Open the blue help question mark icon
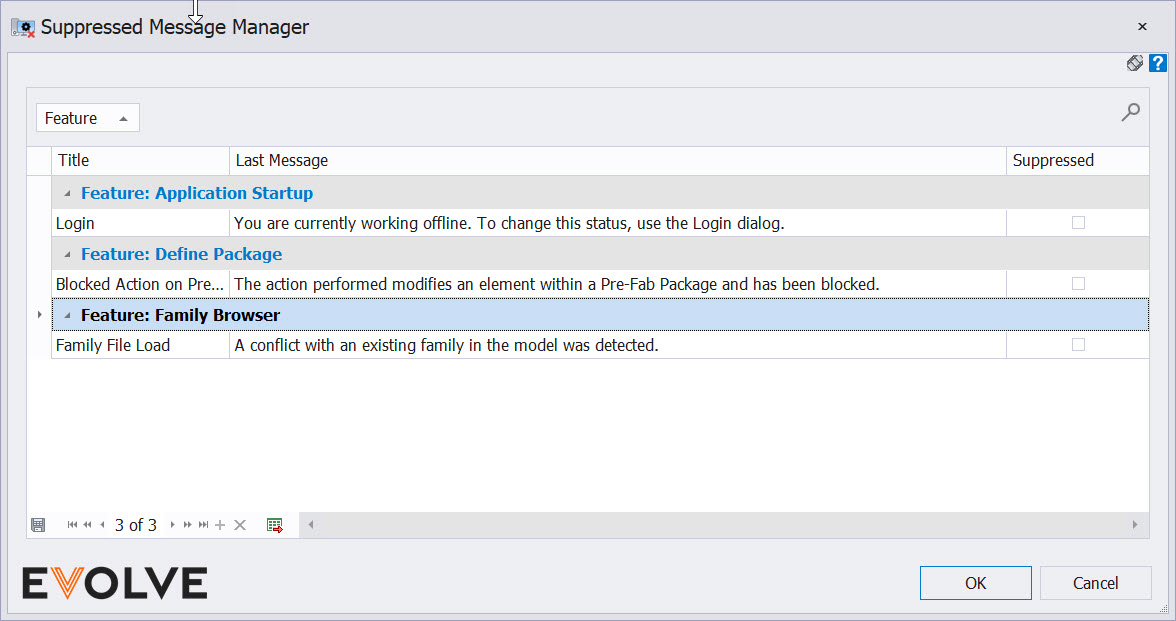This screenshot has width=1176, height=621. point(1158,63)
